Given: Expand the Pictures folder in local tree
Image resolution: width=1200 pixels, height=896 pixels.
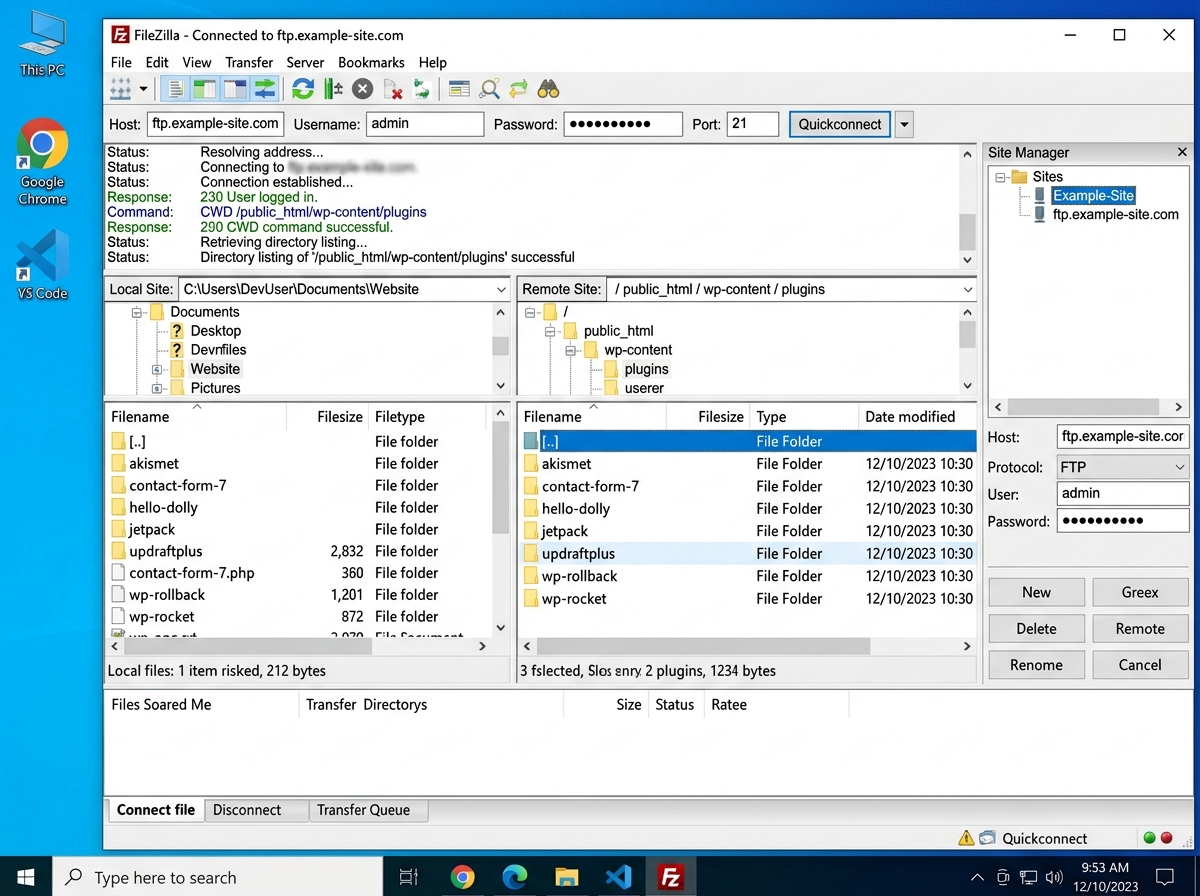Looking at the screenshot, I should [157, 388].
